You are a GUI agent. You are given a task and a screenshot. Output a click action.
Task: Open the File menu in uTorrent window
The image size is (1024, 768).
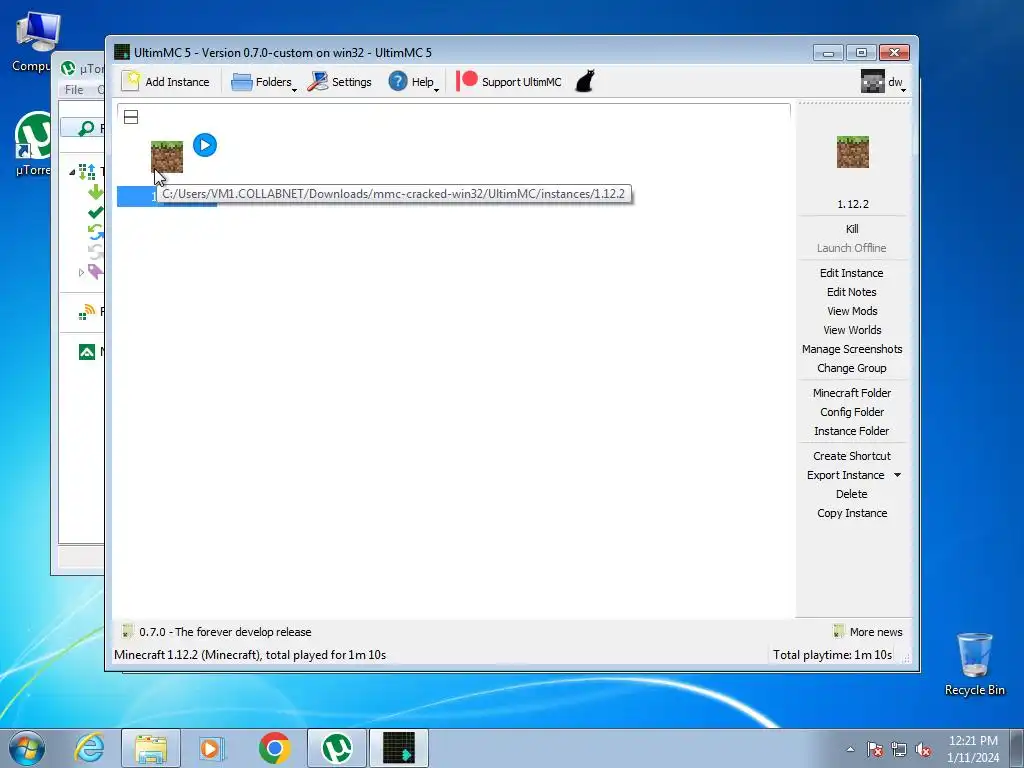(74, 89)
